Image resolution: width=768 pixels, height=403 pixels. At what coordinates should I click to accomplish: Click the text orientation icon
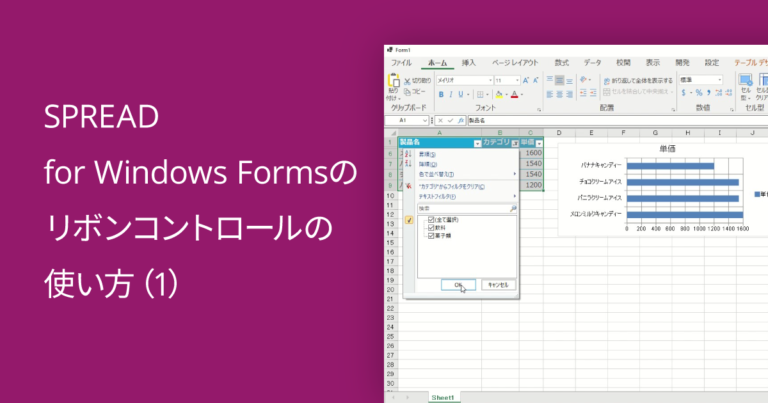coord(583,80)
